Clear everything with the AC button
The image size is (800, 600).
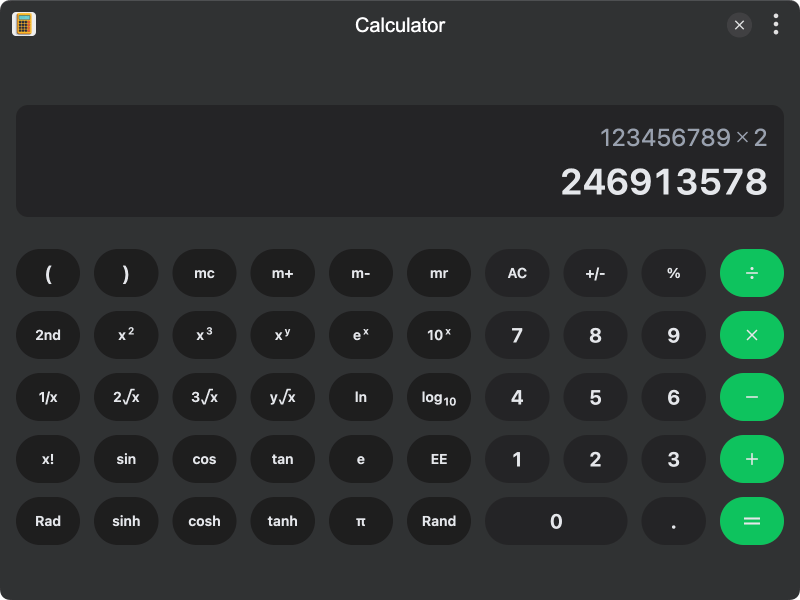pos(517,273)
